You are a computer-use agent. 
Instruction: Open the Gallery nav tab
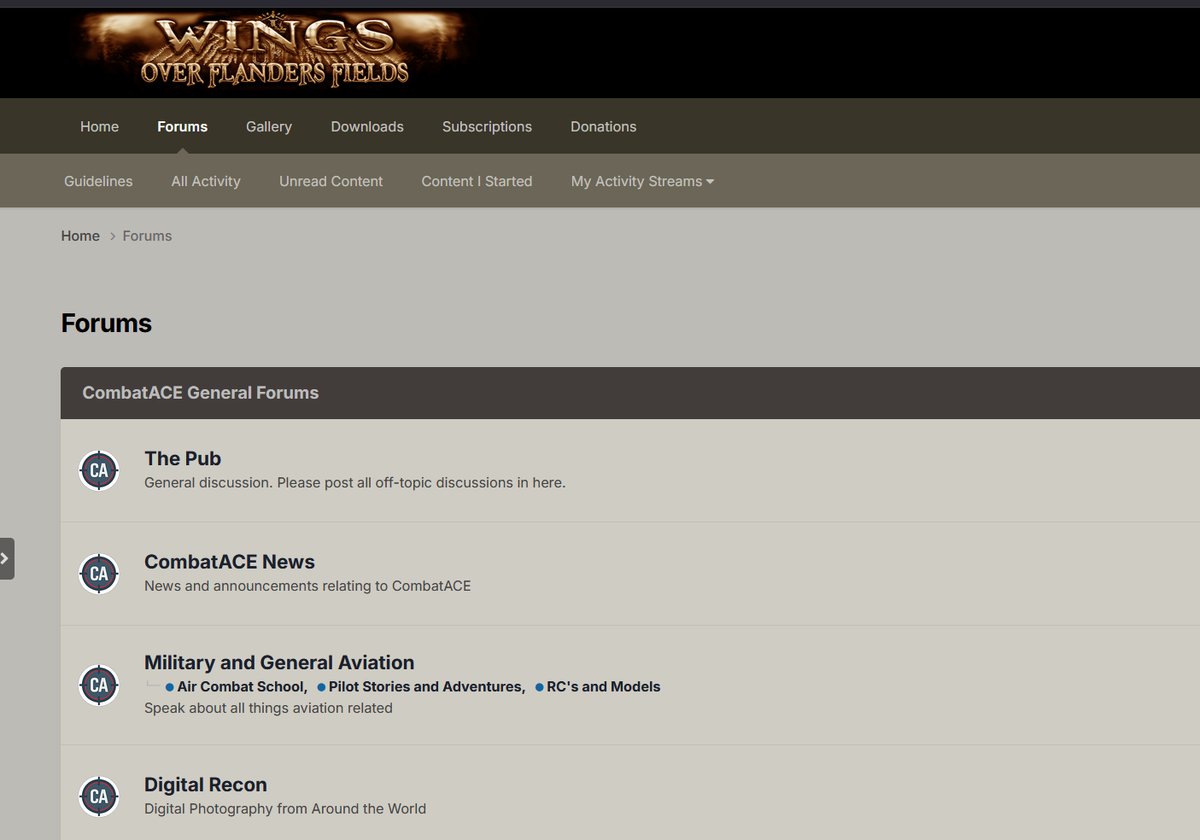pyautogui.click(x=269, y=126)
